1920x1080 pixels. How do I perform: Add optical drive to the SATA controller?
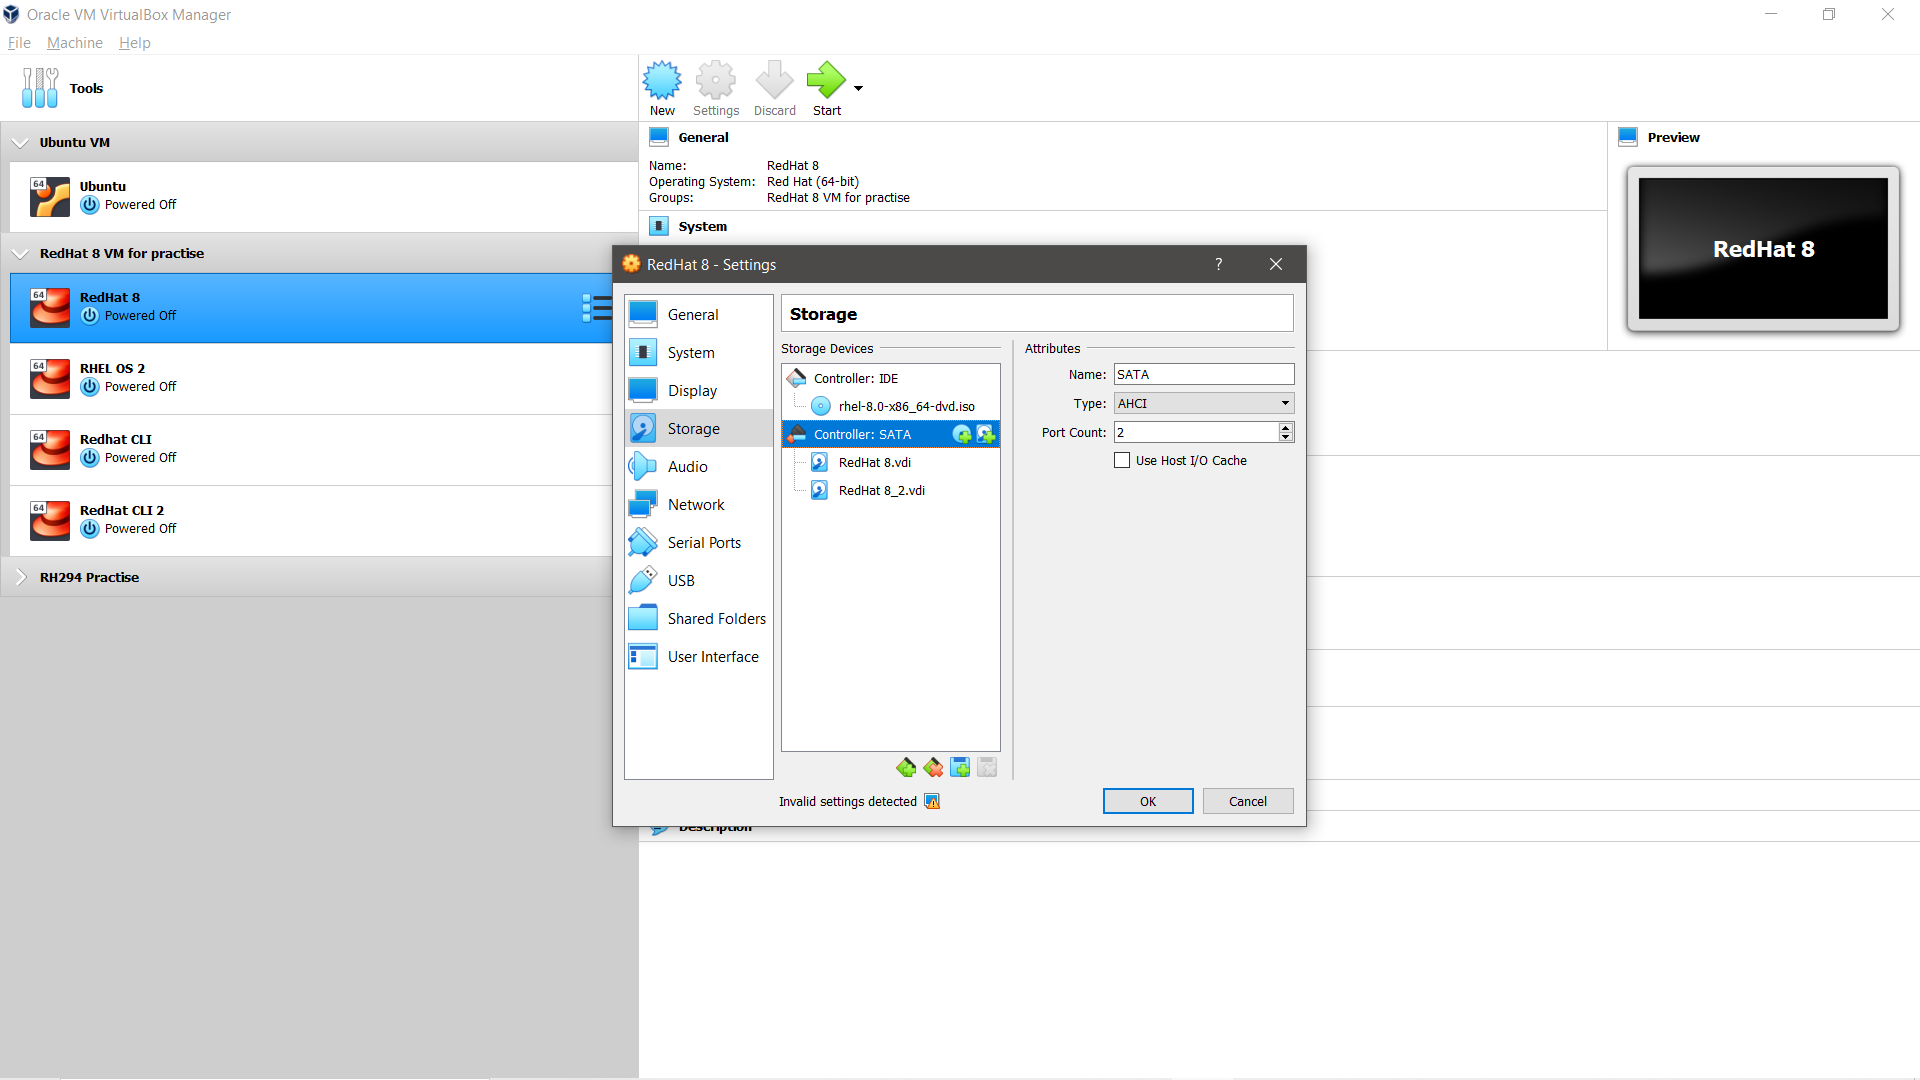pyautogui.click(x=962, y=434)
